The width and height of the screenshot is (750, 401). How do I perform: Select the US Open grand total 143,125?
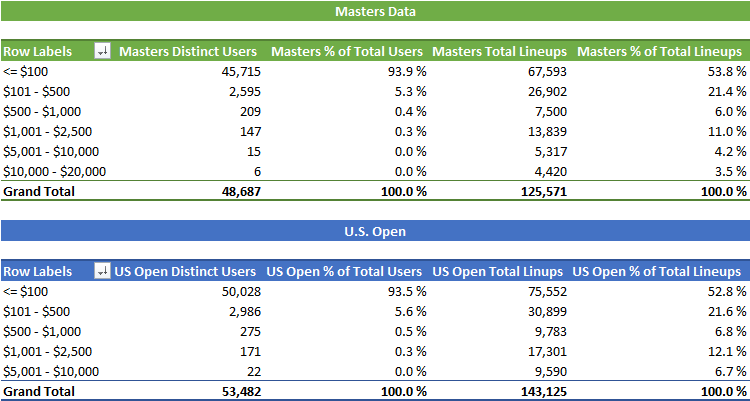(x=544, y=391)
